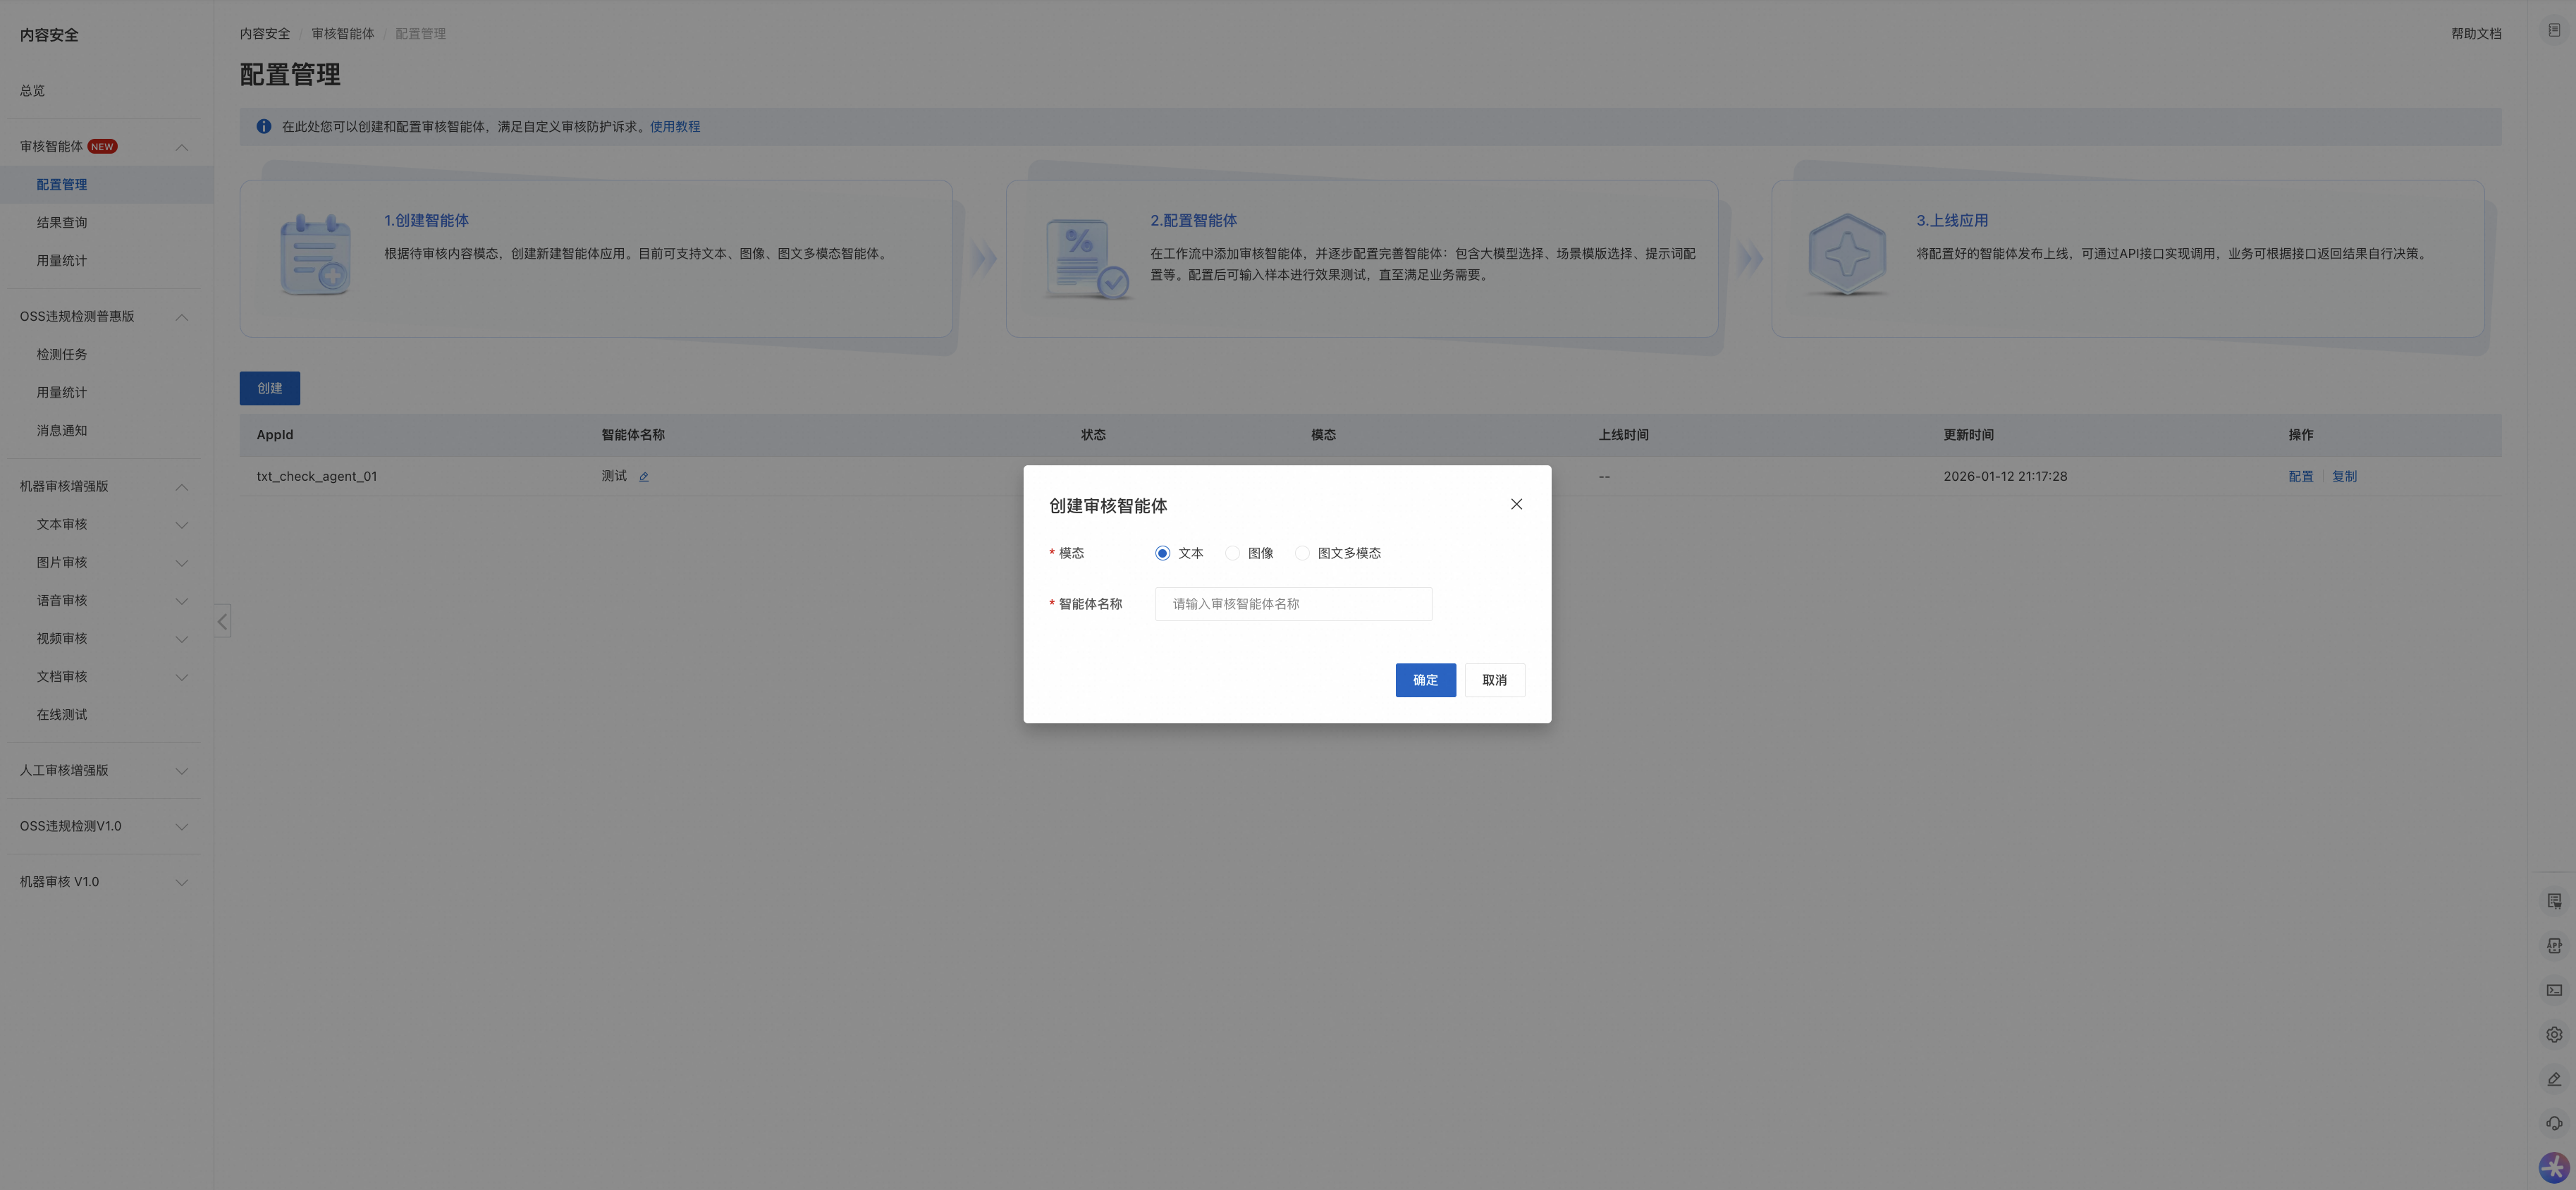Open 消息通知 in the sidebar
This screenshot has width=2576, height=1190.
62,431
